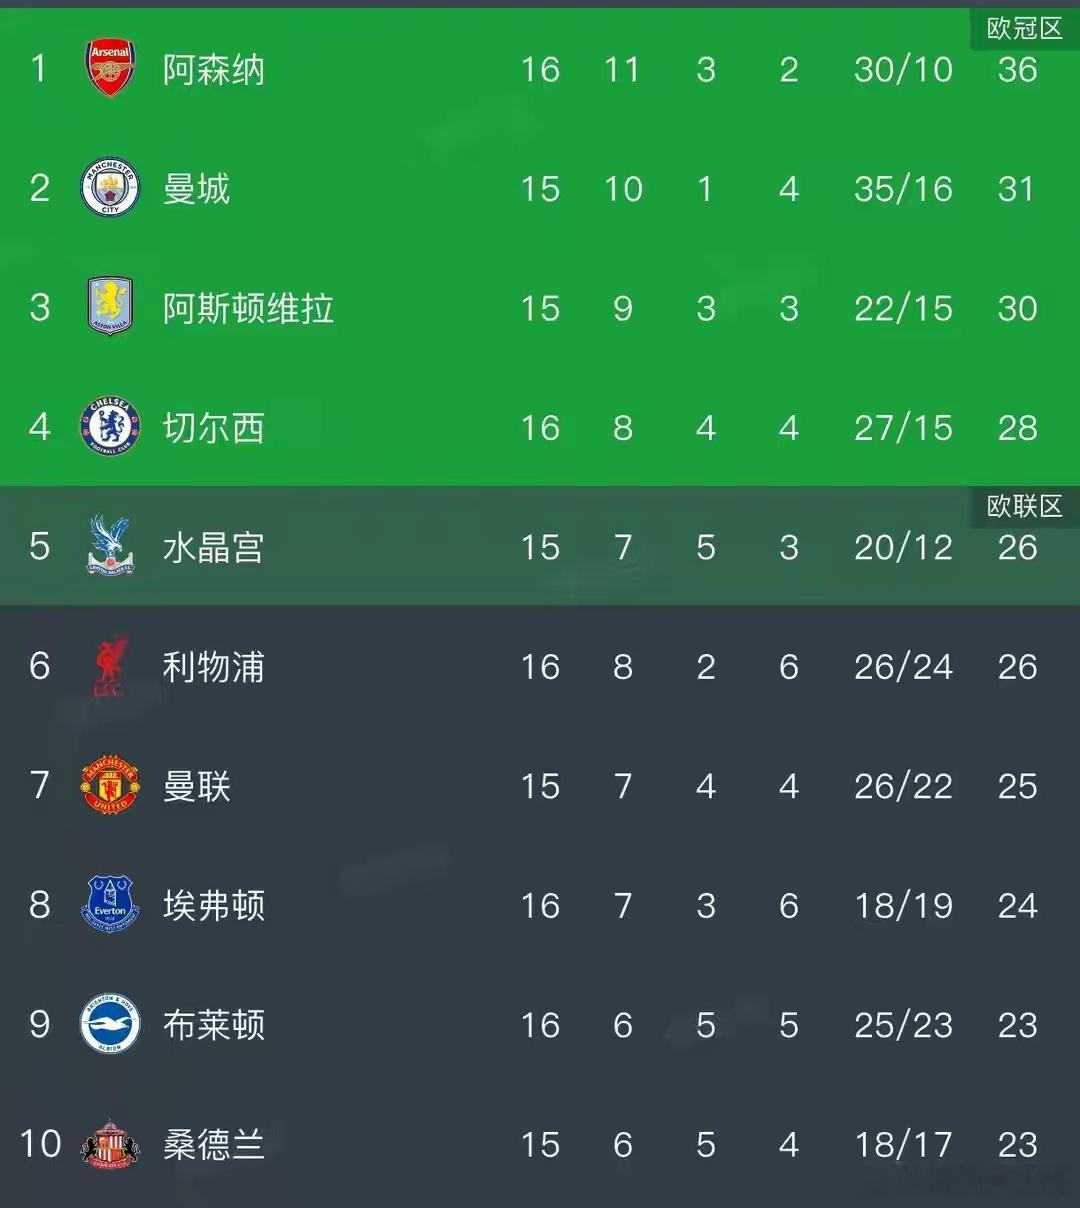
Task: Click the 欧冠区 zone label
Action: click(1024, 29)
